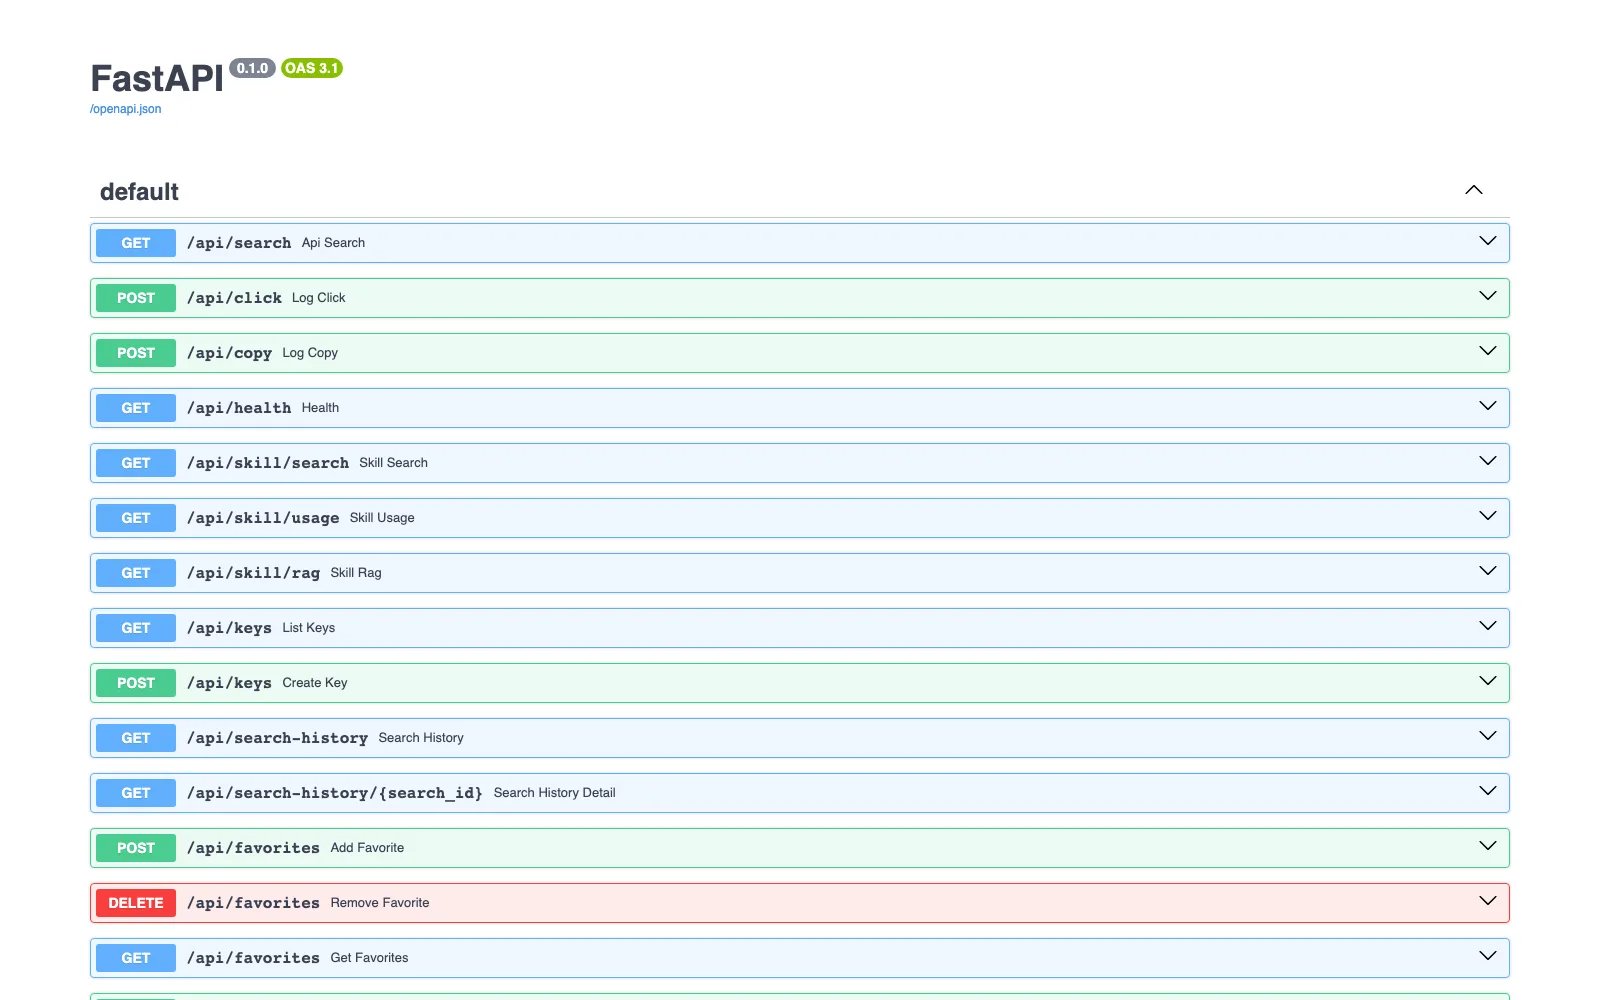
Task: Expand the Skill Usage row chevron
Action: click(x=1488, y=516)
